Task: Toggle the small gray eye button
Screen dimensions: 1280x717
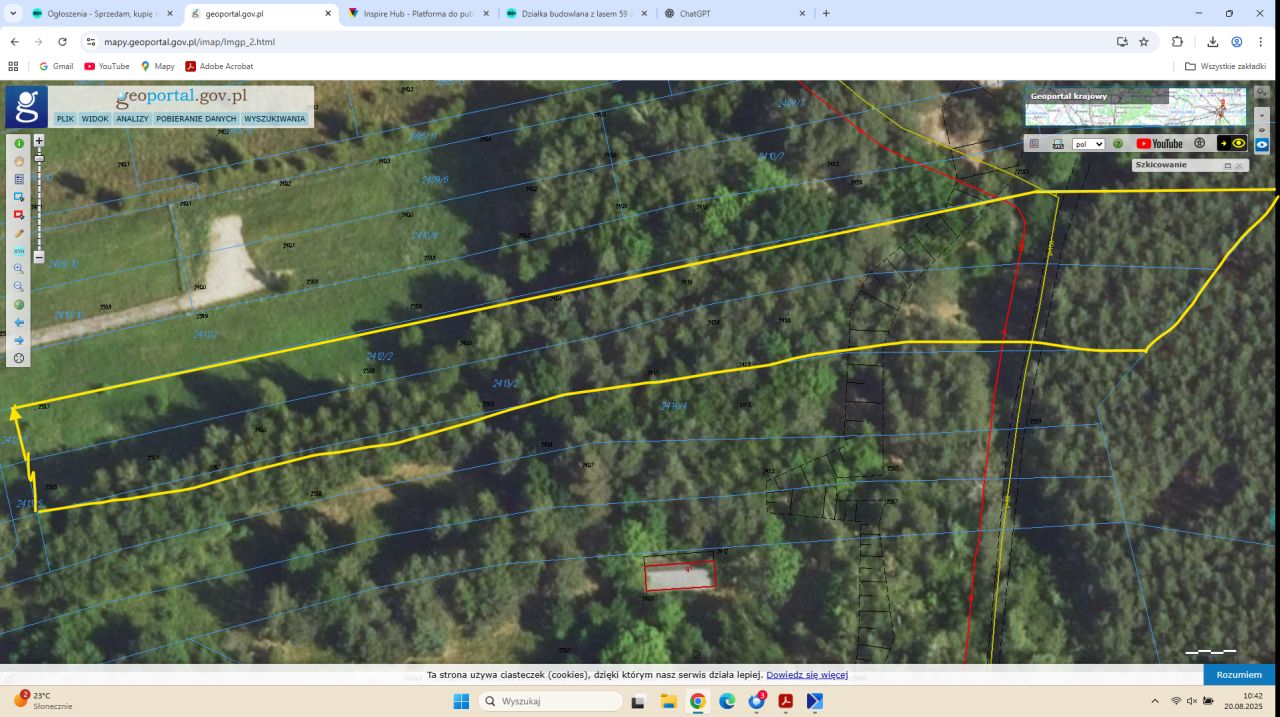Action: 1262,130
